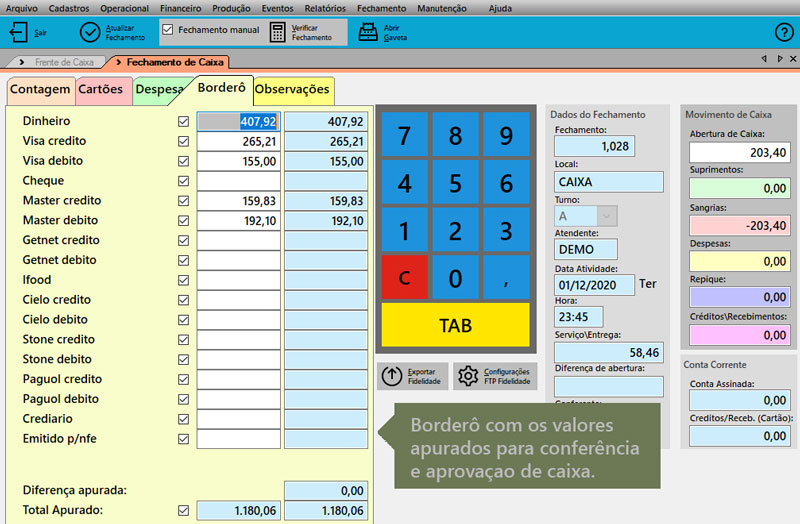Click the Local field CAIXA
The image size is (800, 524).
coord(609,182)
